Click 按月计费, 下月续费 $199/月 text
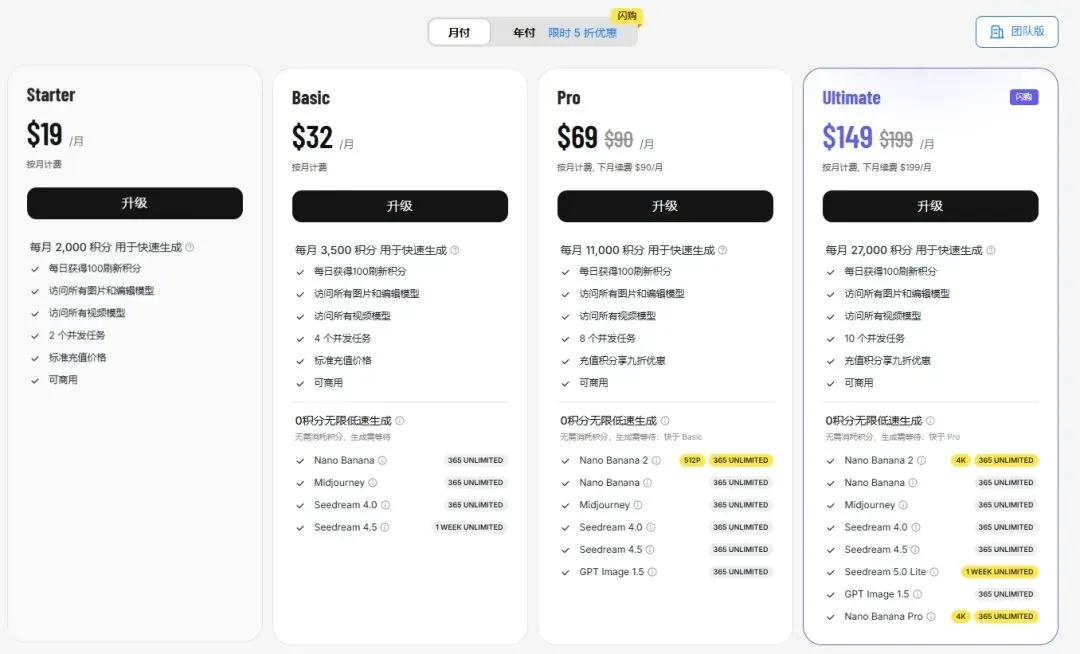 click(x=877, y=167)
